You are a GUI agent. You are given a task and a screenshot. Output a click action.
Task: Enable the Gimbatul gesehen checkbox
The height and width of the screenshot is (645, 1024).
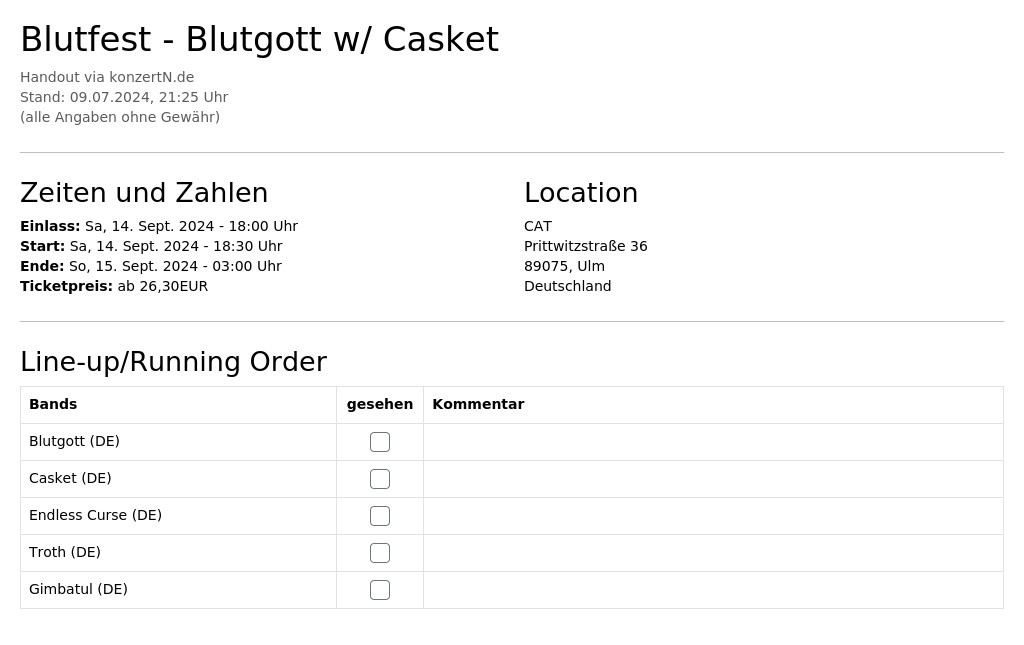pyautogui.click(x=379, y=590)
